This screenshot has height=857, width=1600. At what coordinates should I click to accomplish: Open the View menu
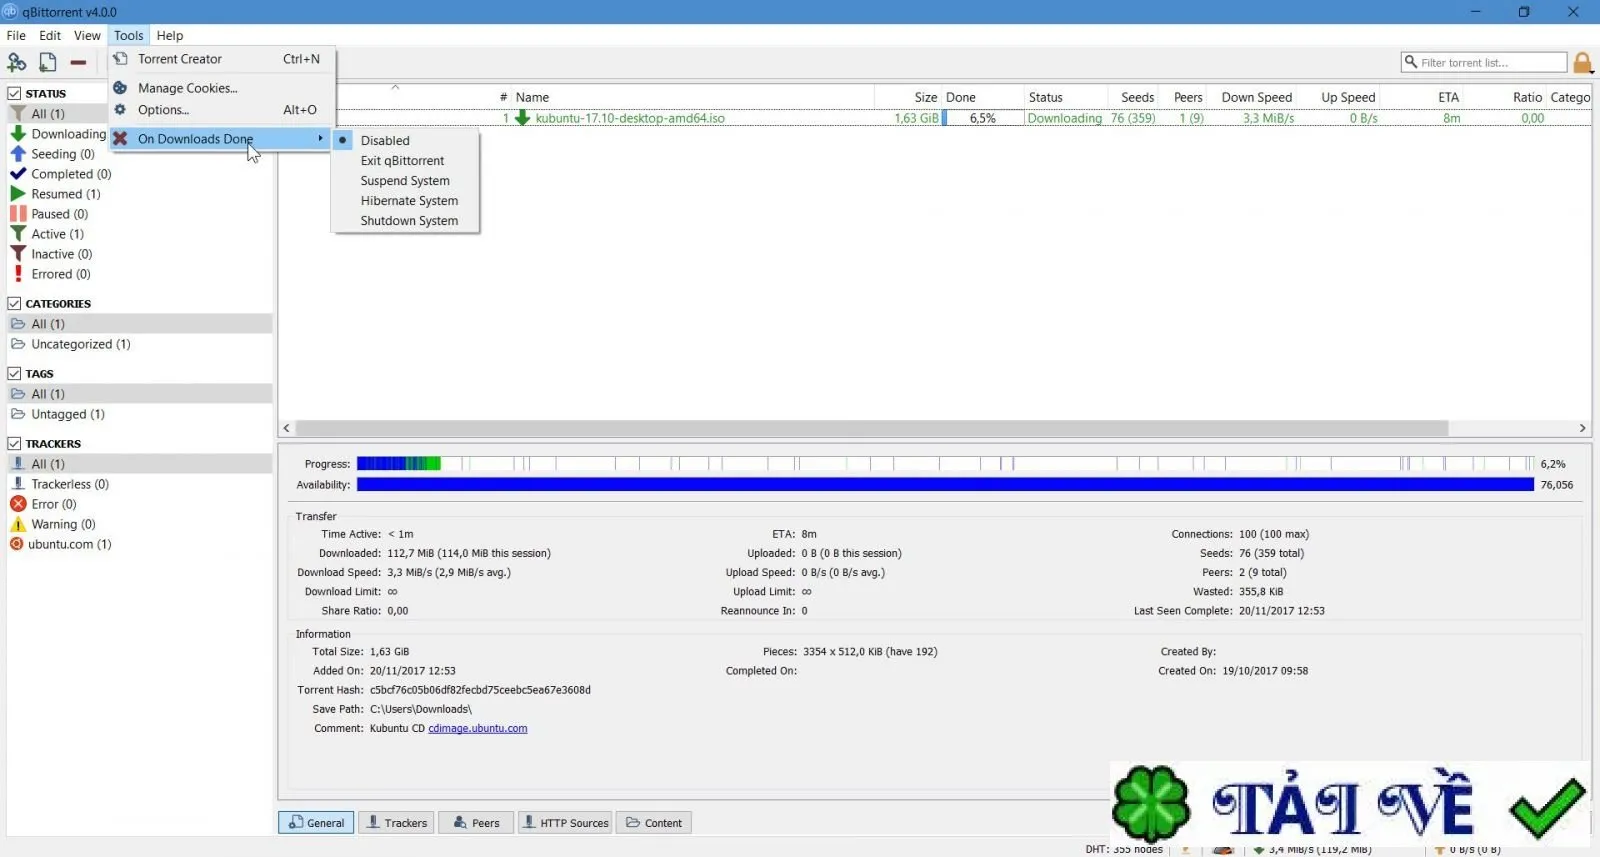tap(87, 35)
